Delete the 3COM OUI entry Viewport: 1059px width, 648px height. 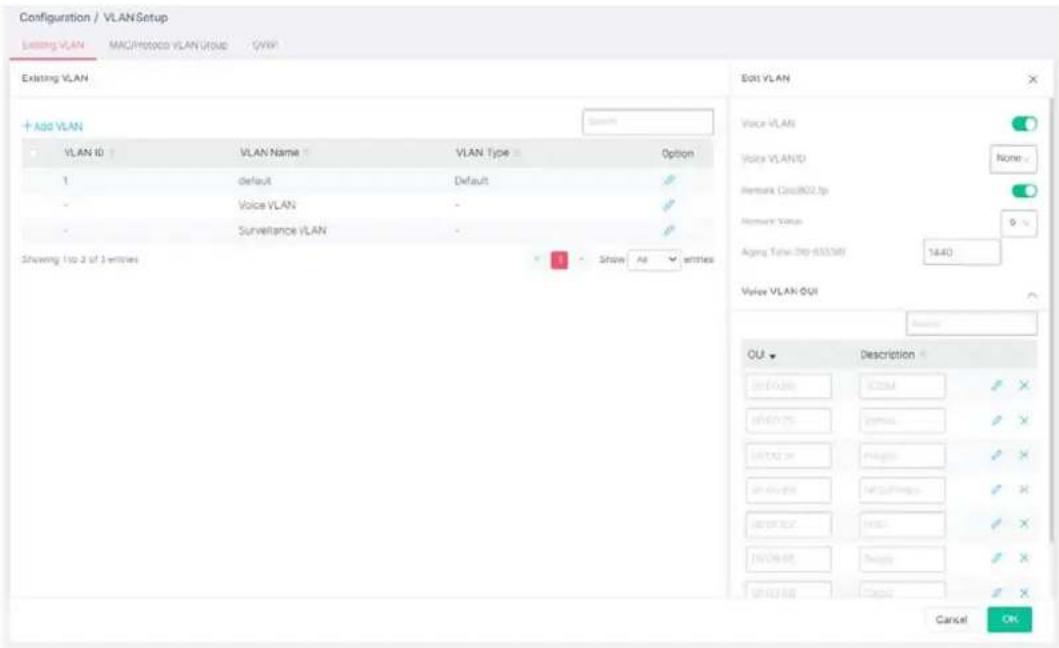point(1024,386)
